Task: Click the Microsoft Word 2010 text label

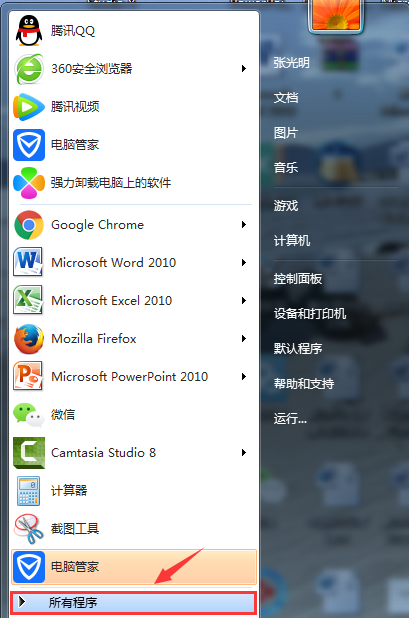Action: click(x=113, y=262)
